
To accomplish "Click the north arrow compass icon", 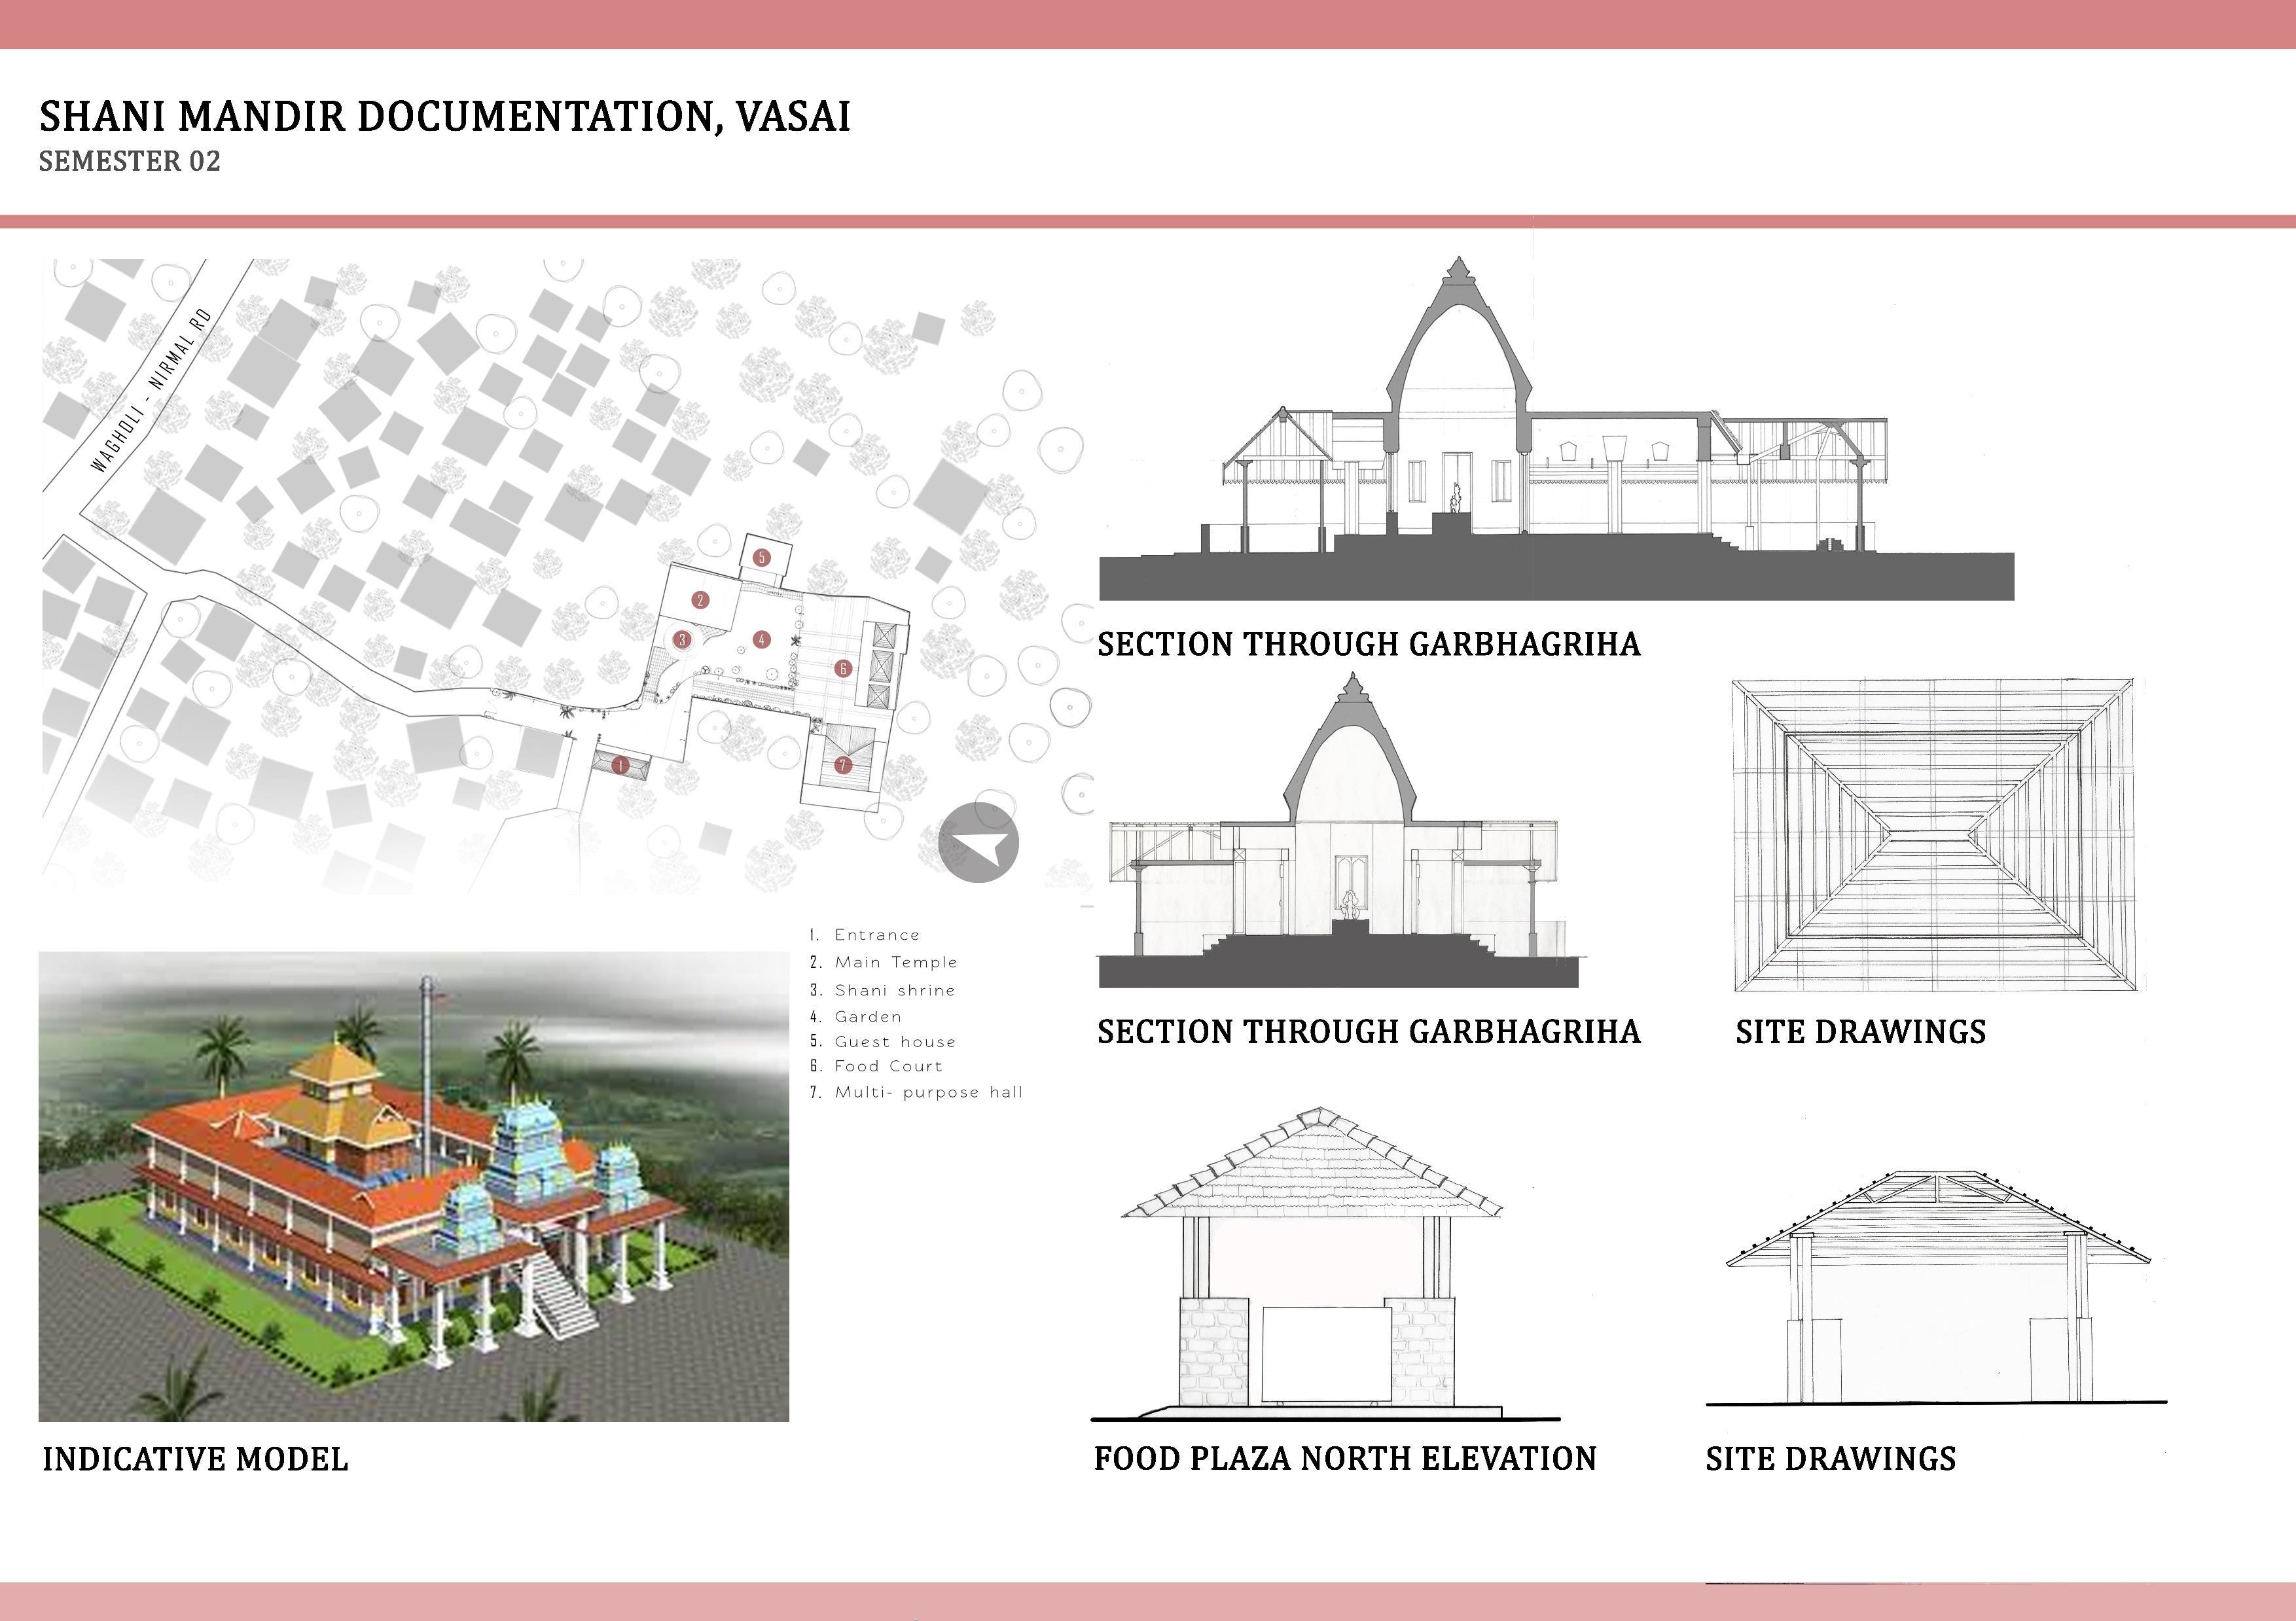I will pyautogui.click(x=978, y=843).
